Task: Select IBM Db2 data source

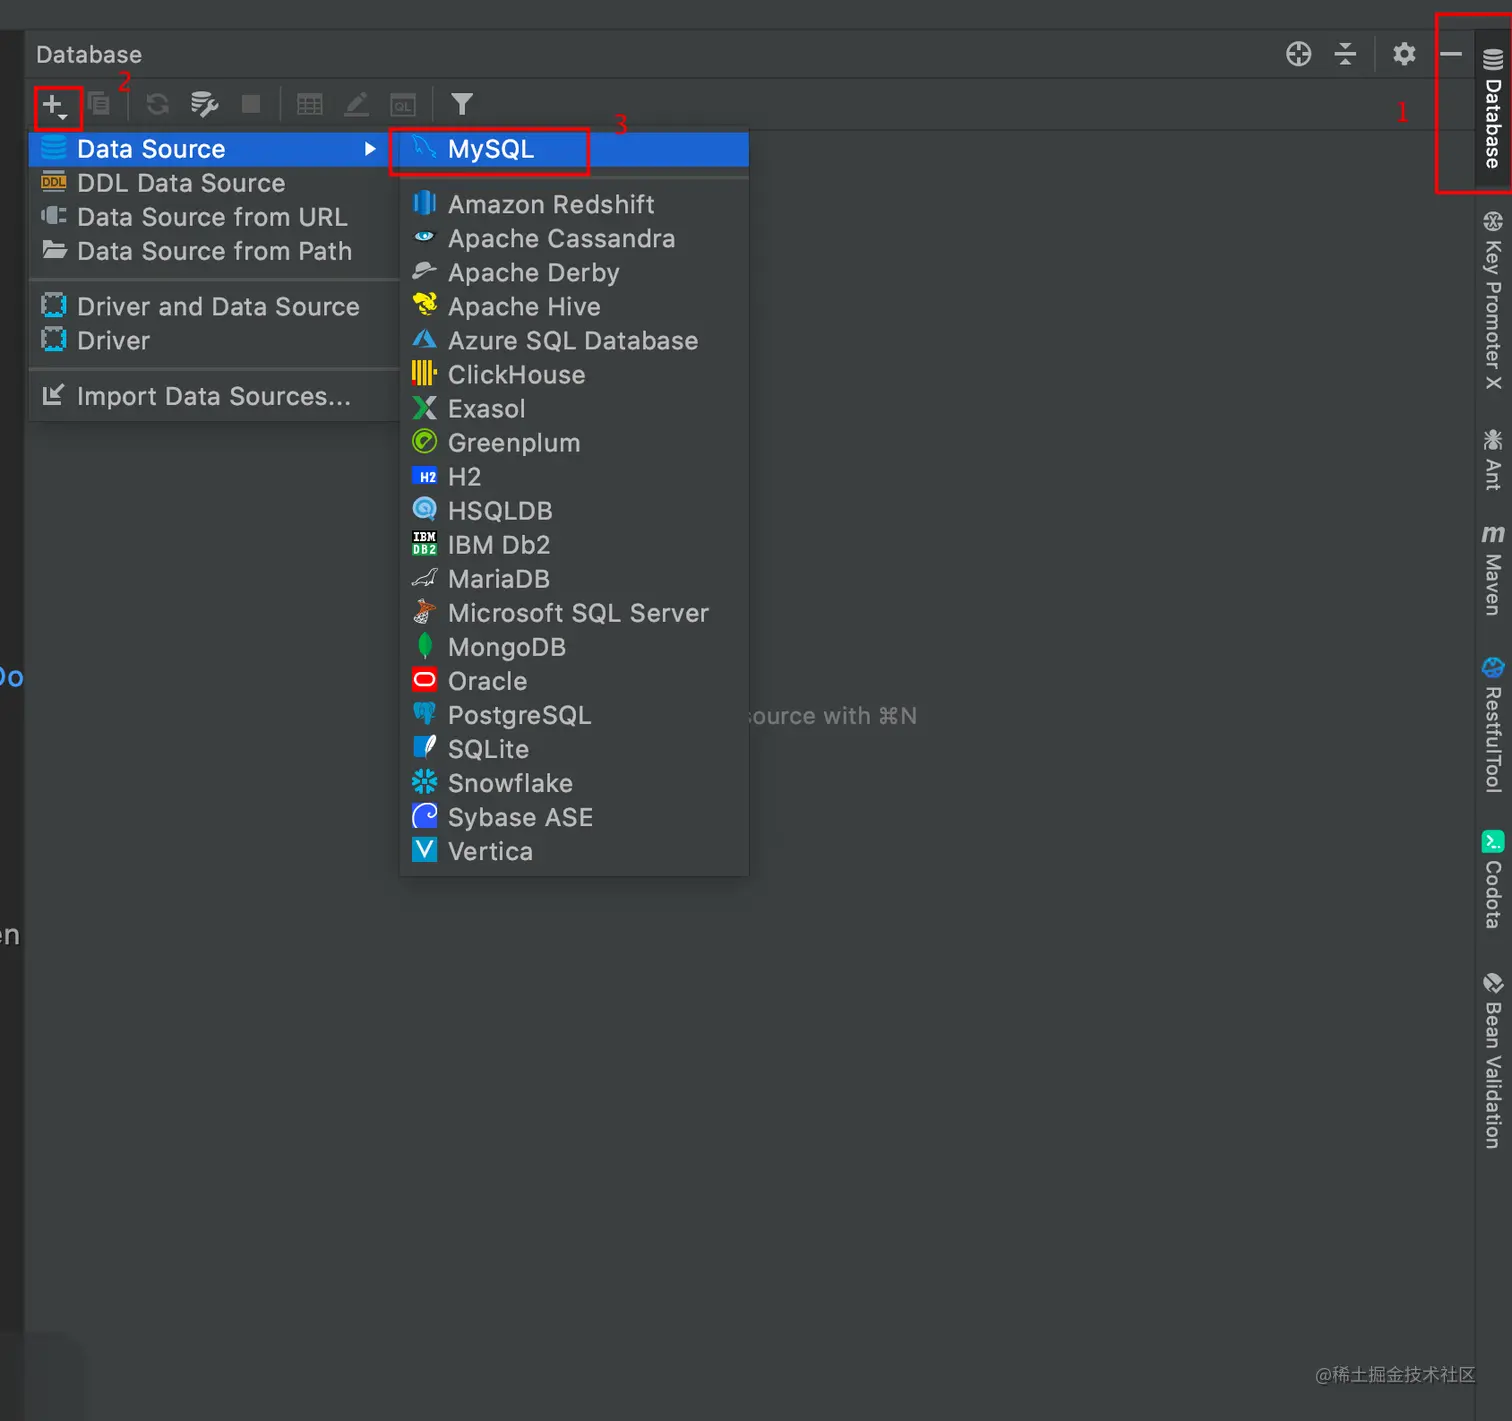Action: tap(574, 544)
